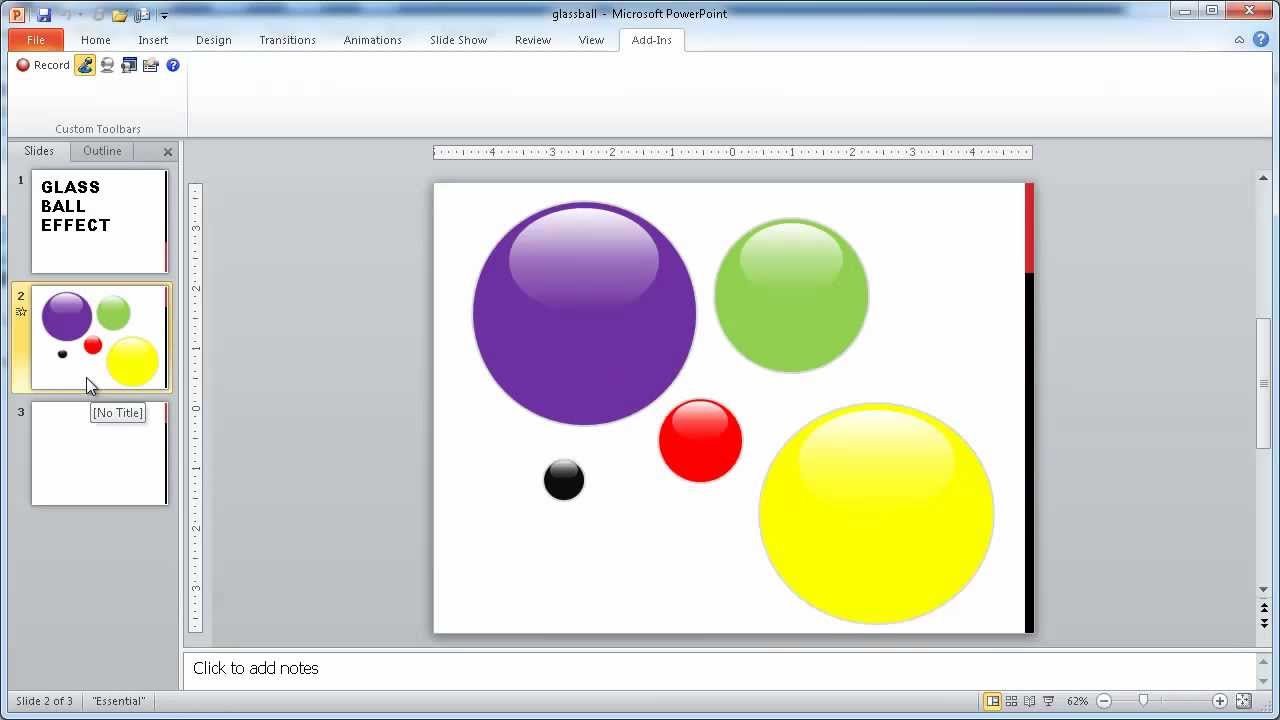Switch to the Transitions ribbon tab

287,40
